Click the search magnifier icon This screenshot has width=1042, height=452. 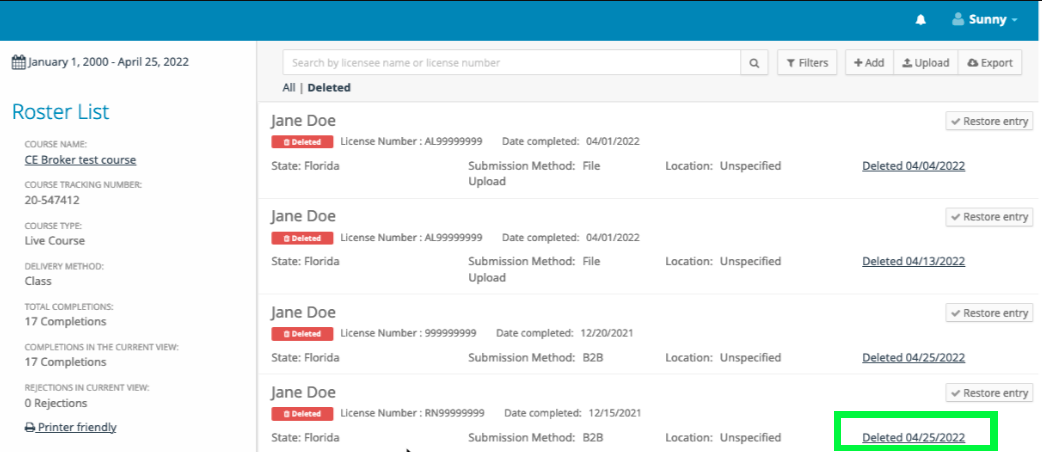[755, 63]
